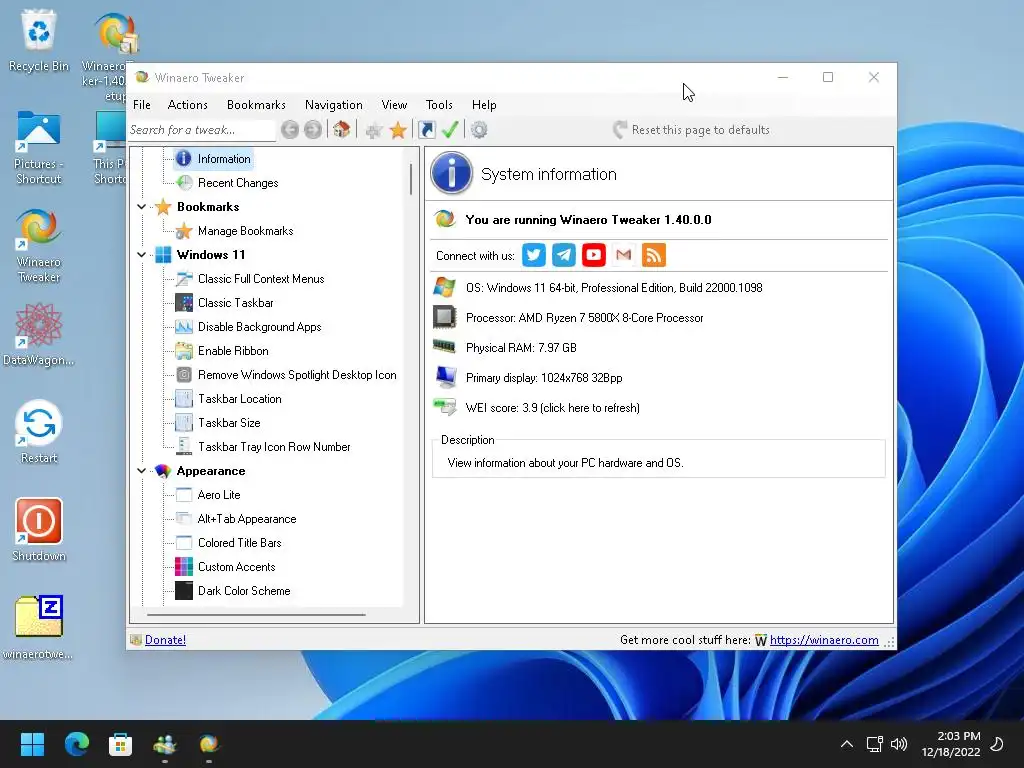Image resolution: width=1024 pixels, height=768 pixels.
Task: Open the Actions menu
Action: click(x=187, y=104)
